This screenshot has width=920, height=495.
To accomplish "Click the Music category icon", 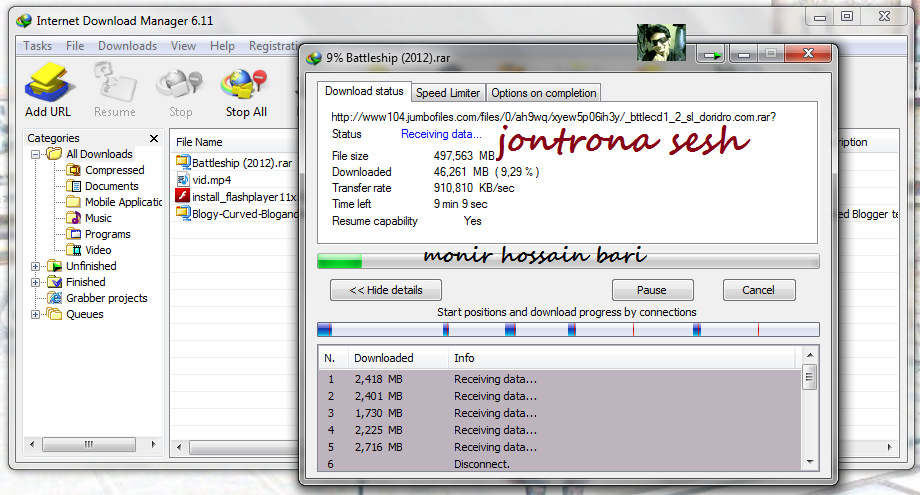I will point(73,218).
